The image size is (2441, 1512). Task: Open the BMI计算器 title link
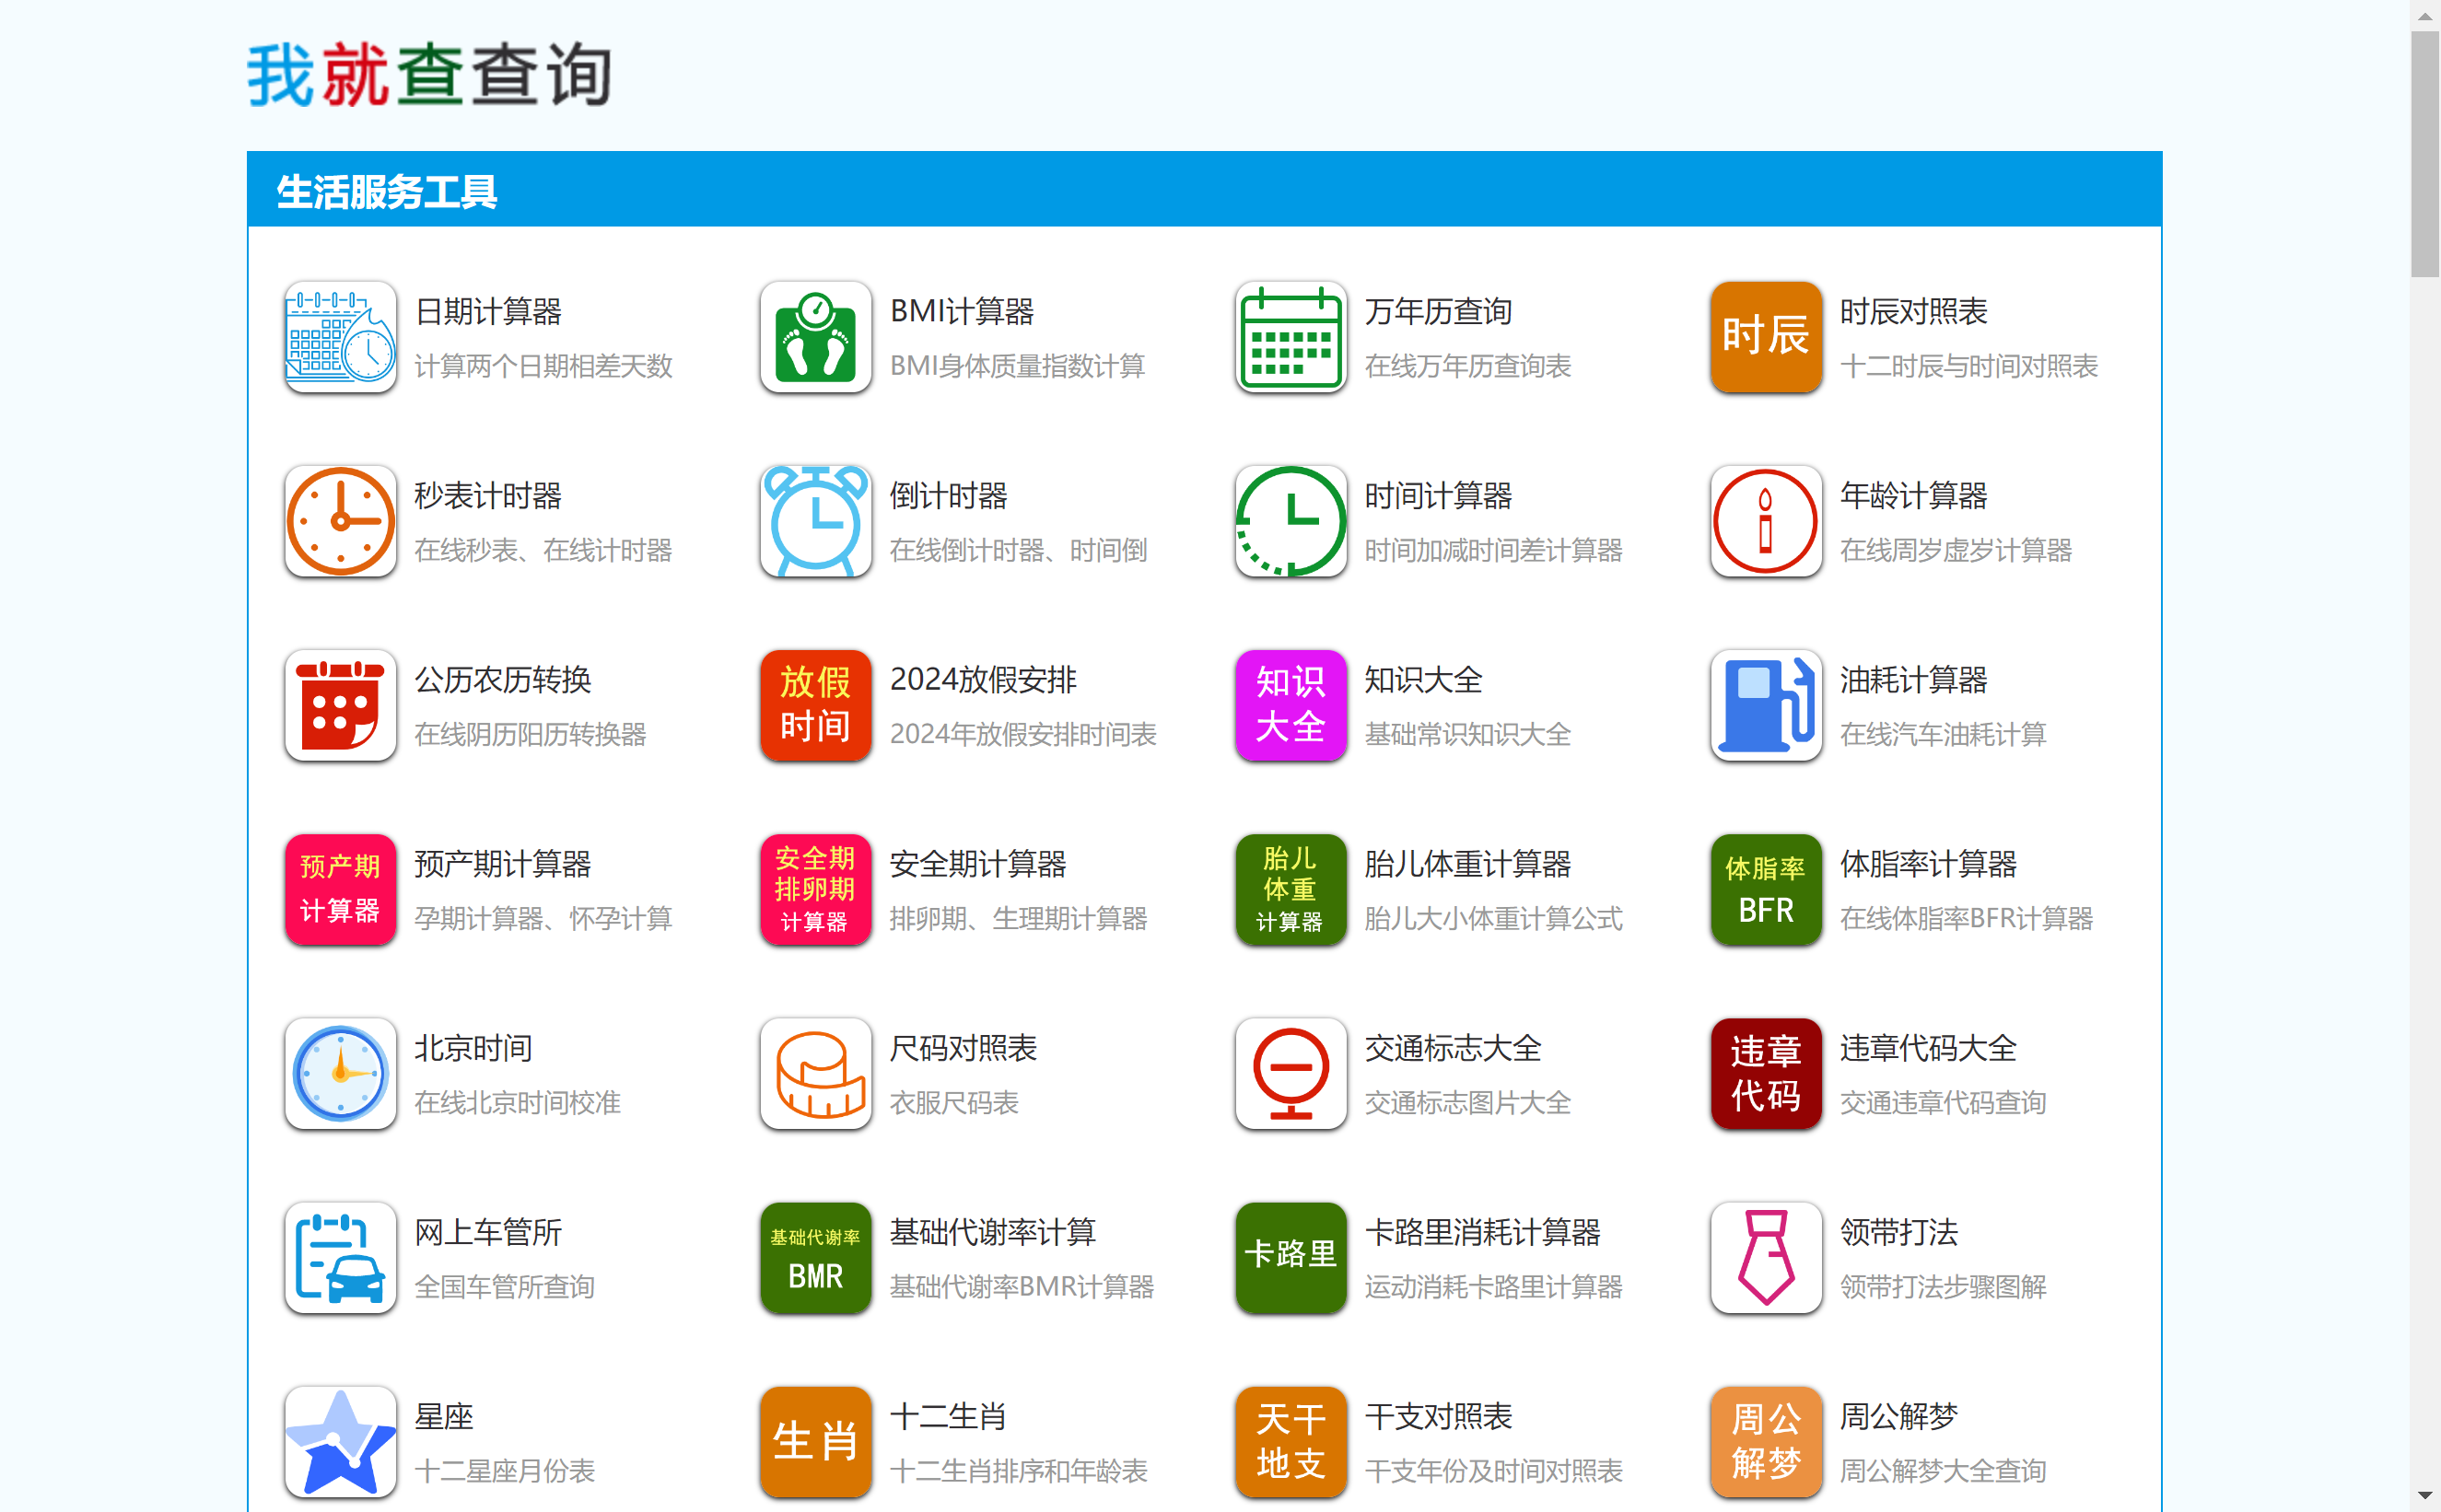click(962, 312)
